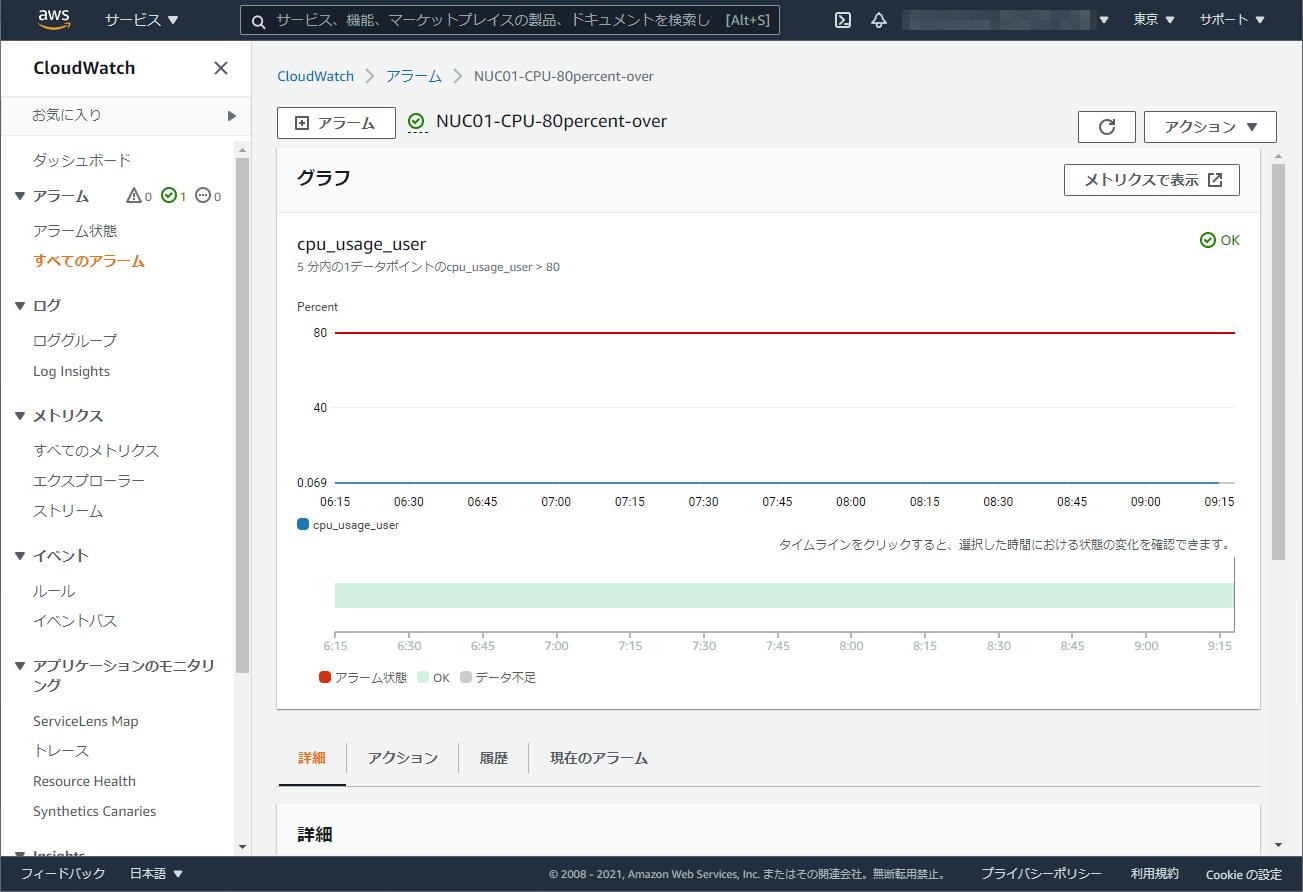1303x892 pixels.
Task: Switch to the 詳細 tab
Action: (312, 758)
